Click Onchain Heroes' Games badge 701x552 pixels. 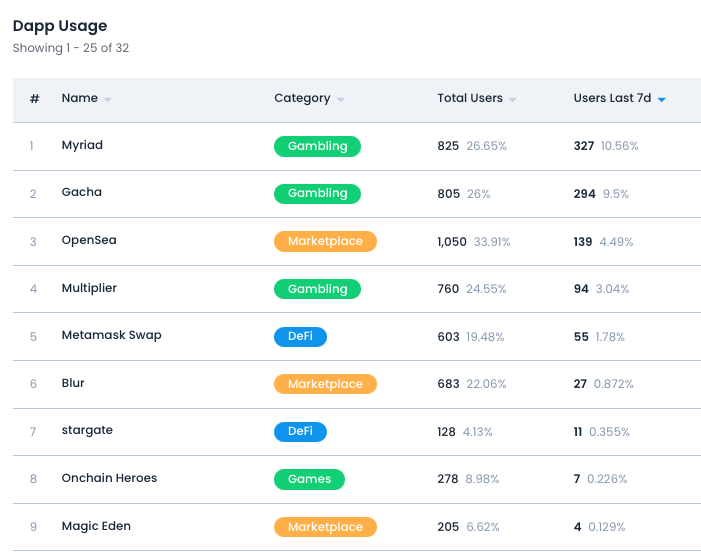[x=309, y=479]
